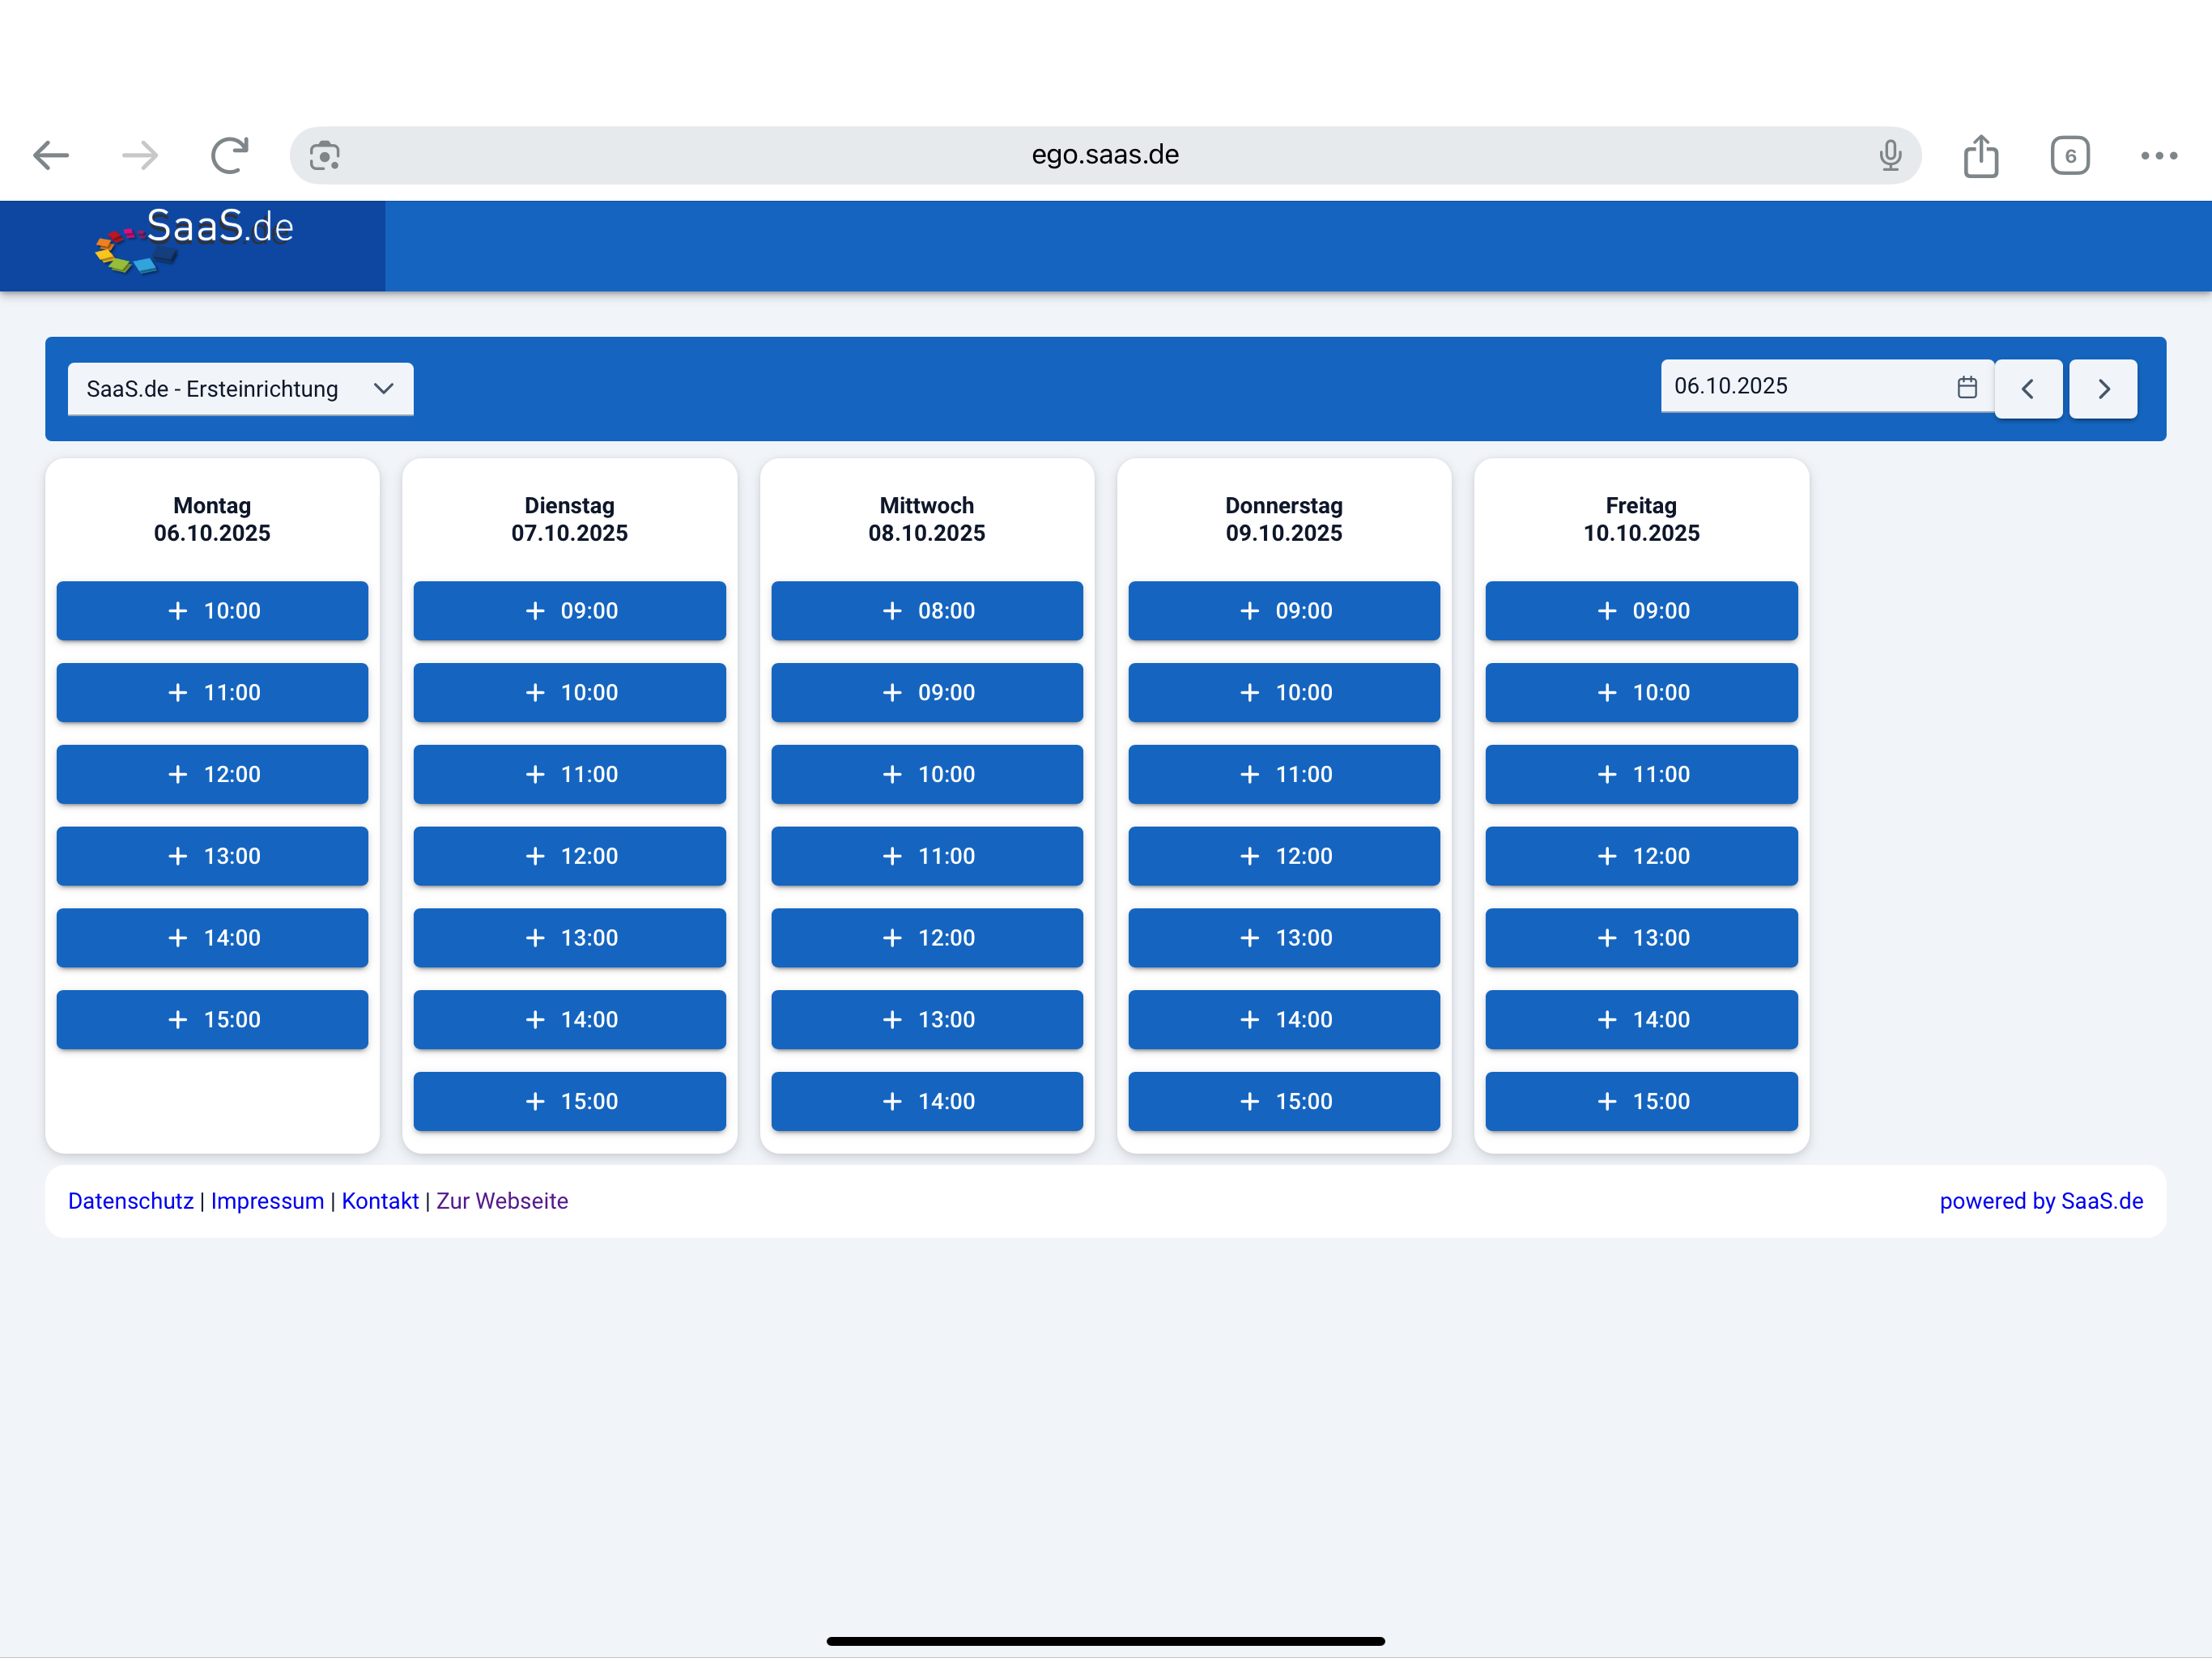Tap the microphone icon in address bar
The image size is (2212, 1658).
(x=1889, y=155)
